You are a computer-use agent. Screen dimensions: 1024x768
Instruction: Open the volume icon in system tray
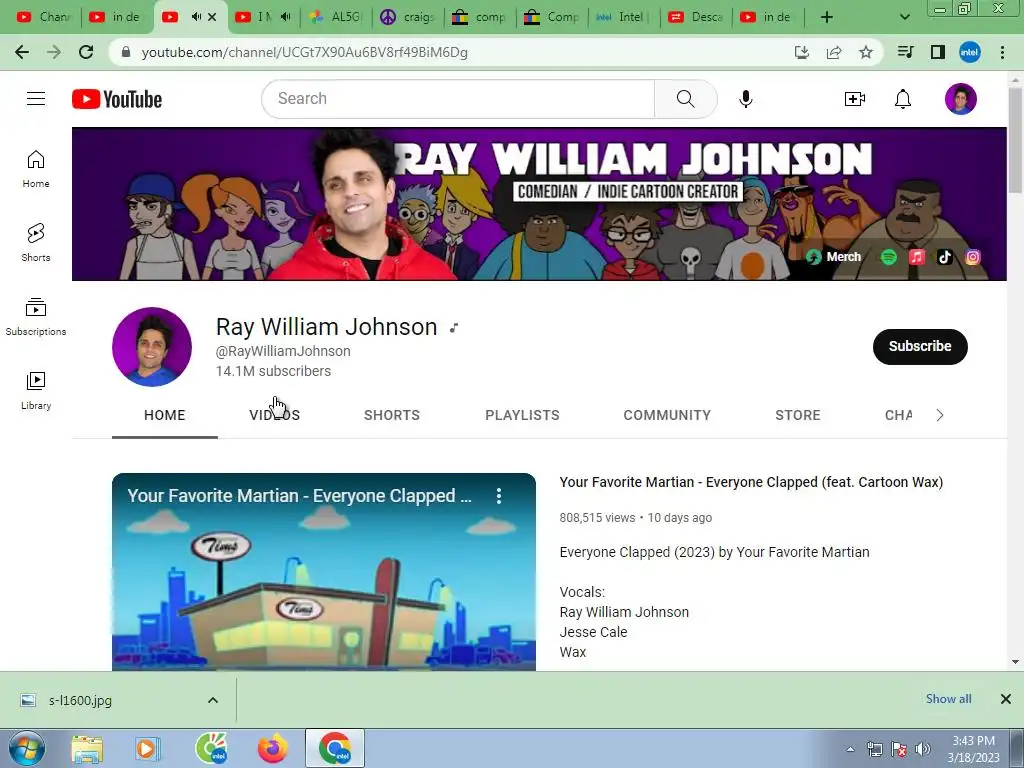922,750
